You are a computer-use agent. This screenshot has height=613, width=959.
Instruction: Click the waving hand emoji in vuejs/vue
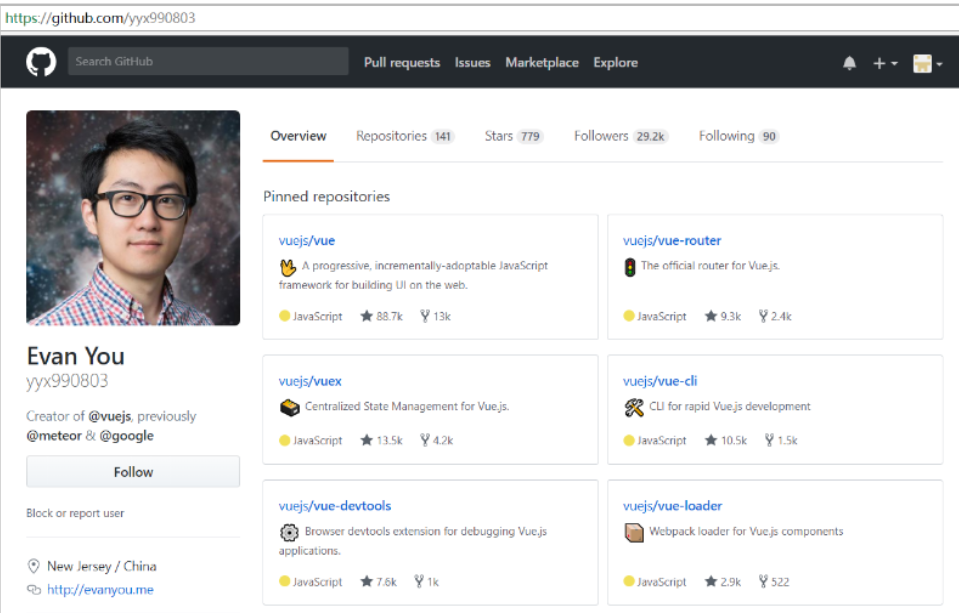pyautogui.click(x=288, y=267)
